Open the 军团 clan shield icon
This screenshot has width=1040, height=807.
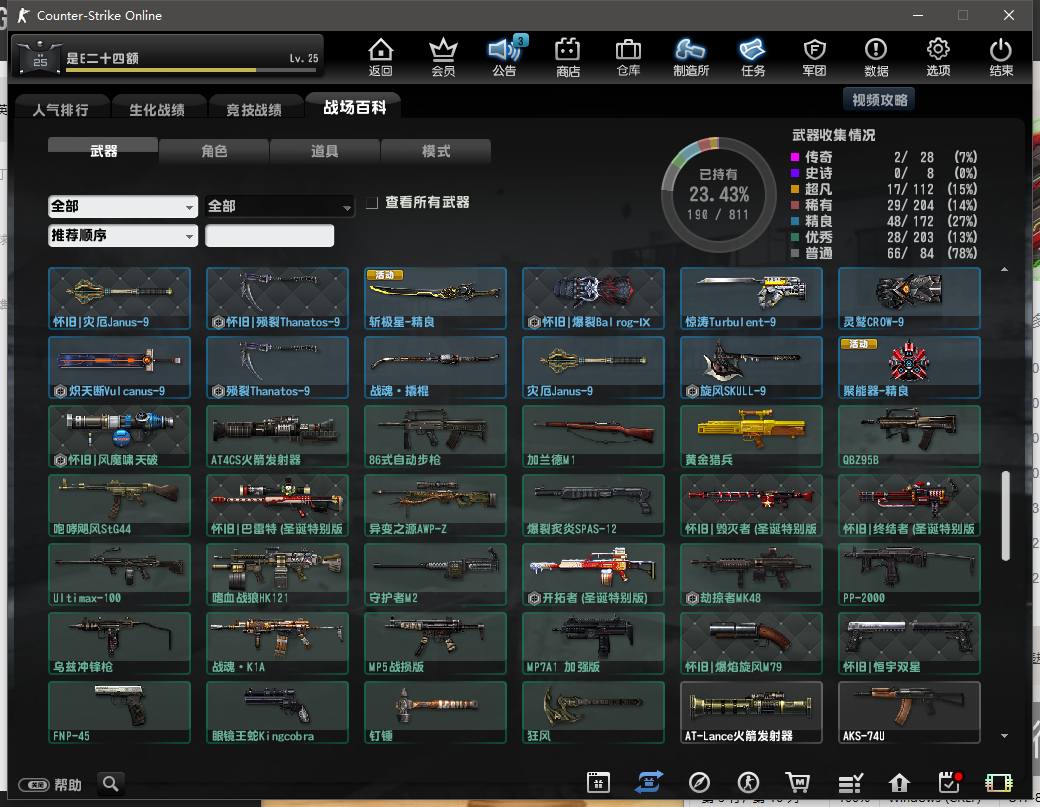tap(814, 57)
